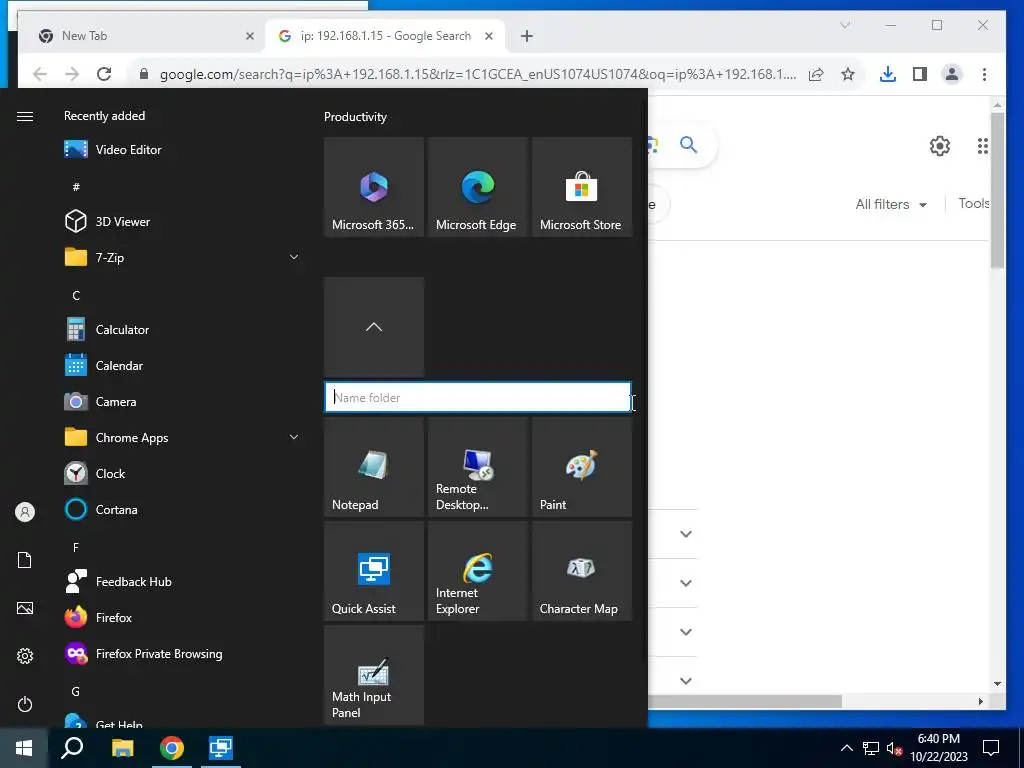The width and height of the screenshot is (1024, 768).
Task: Reload the Chrome page
Action: click(104, 74)
